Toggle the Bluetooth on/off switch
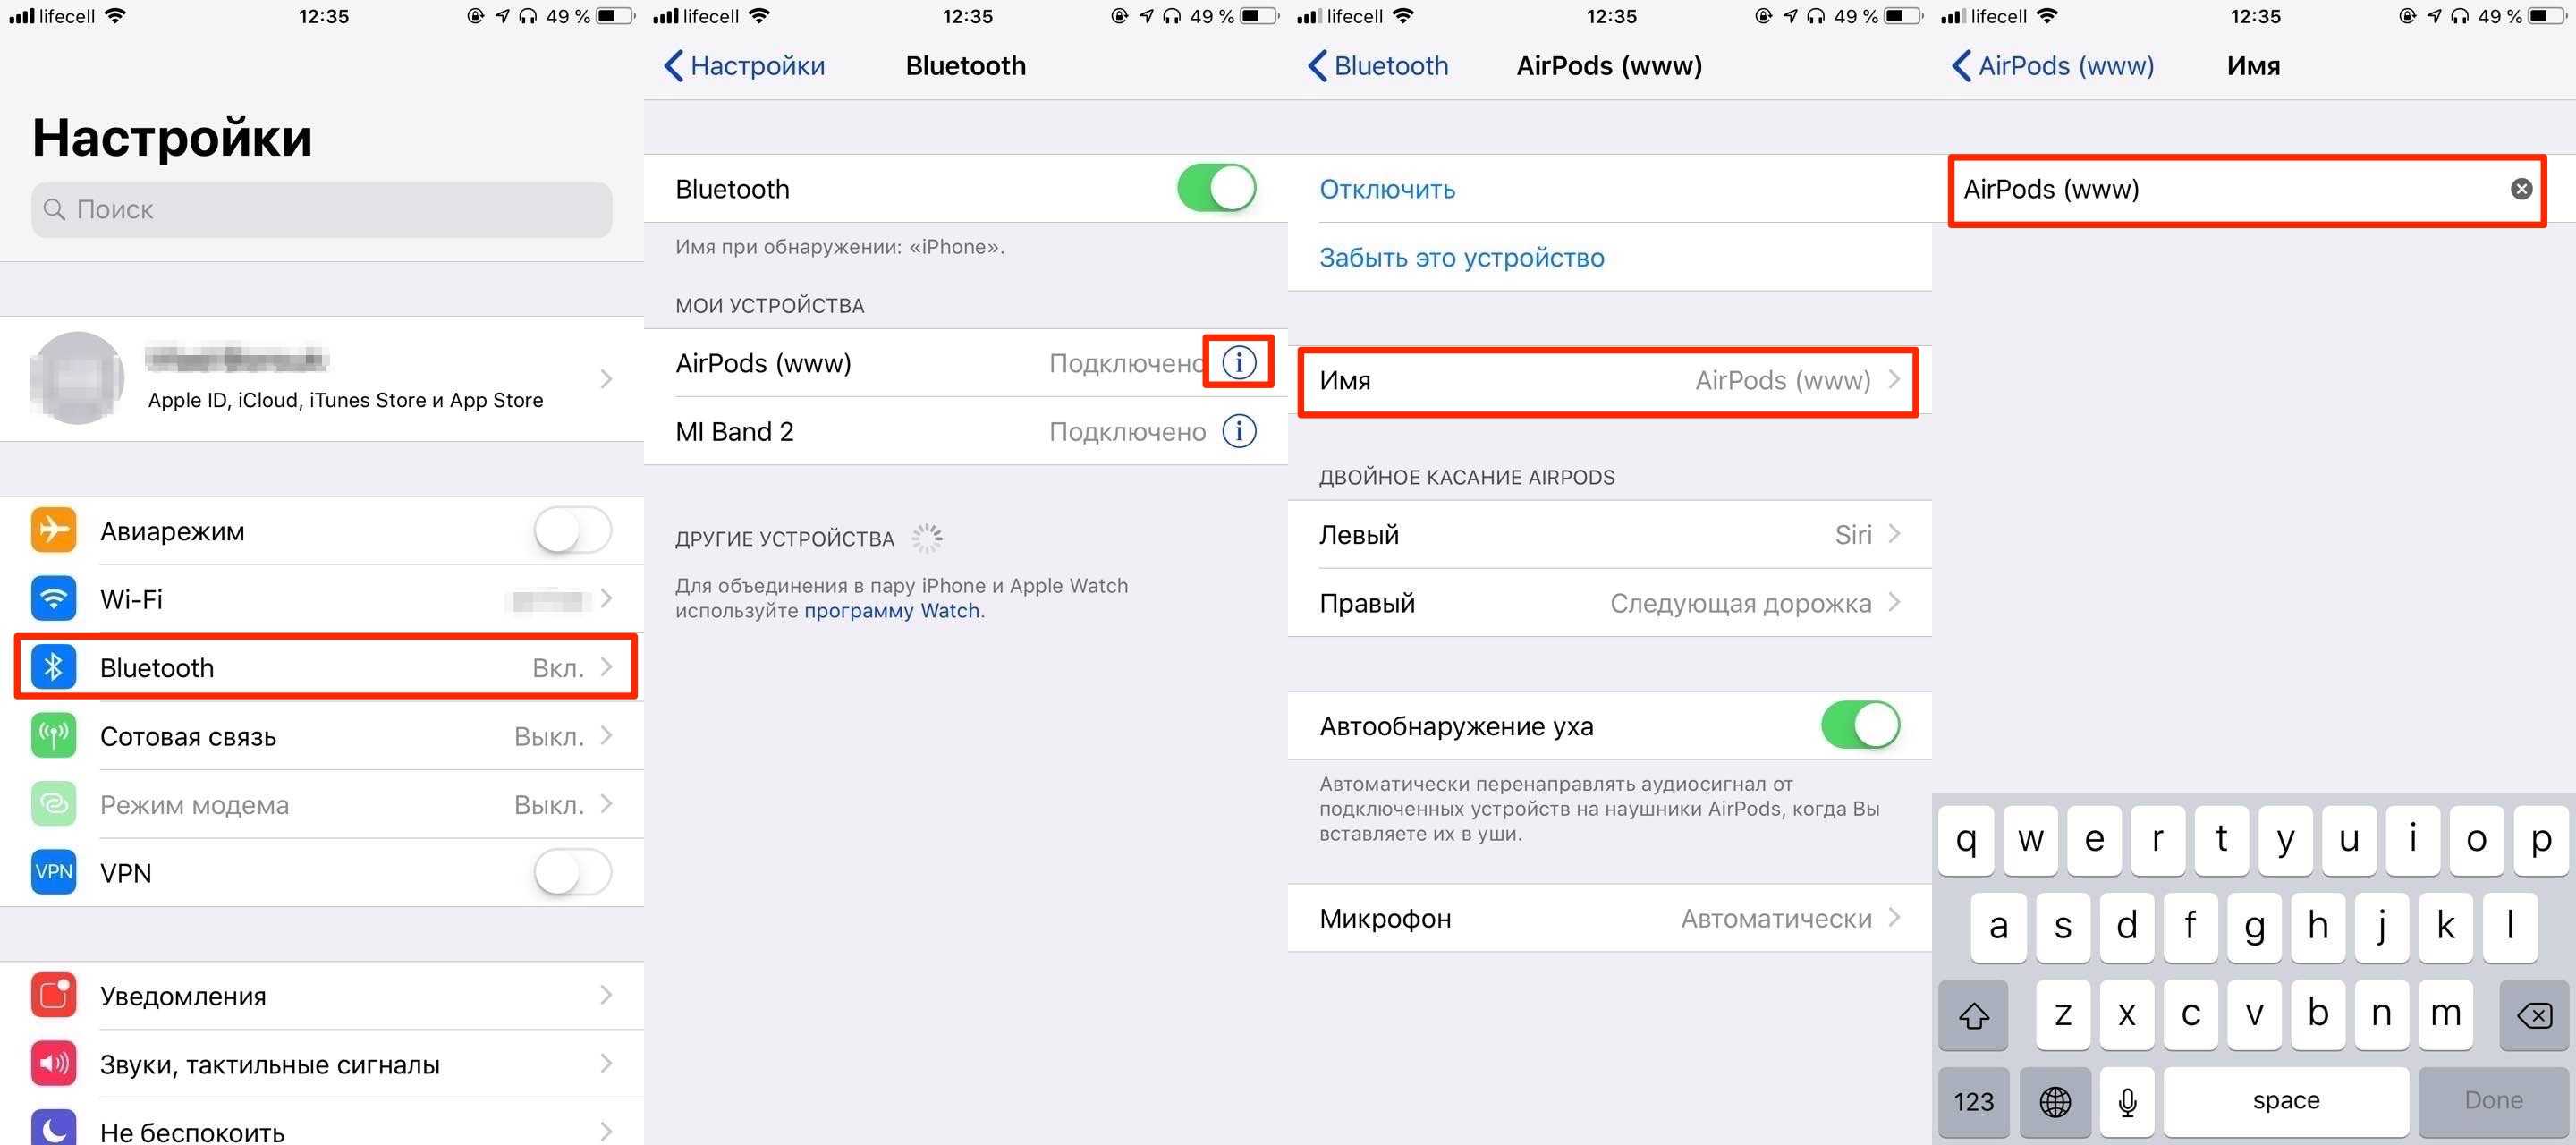This screenshot has width=2576, height=1145. [1214, 187]
